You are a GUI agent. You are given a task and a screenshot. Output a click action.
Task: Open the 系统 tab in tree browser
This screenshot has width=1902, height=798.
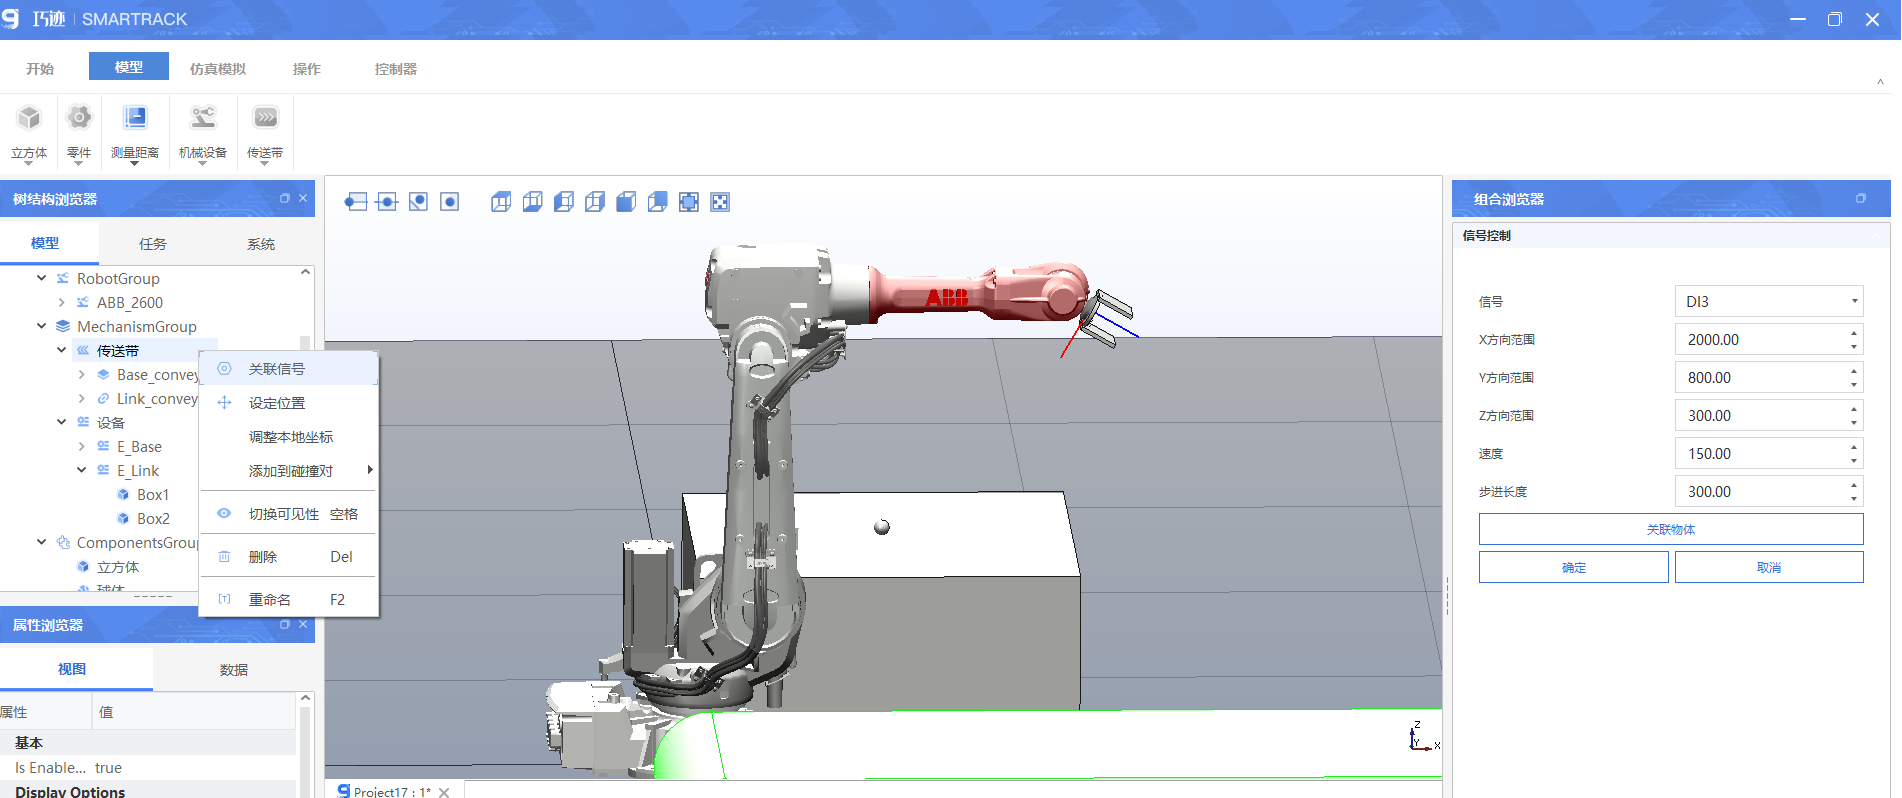click(261, 243)
